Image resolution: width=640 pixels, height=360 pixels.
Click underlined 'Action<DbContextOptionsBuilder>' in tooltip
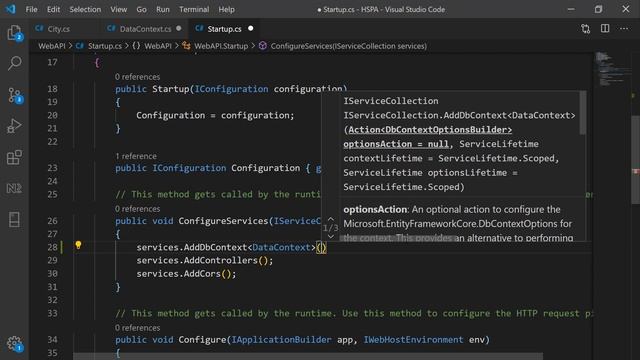click(430, 130)
